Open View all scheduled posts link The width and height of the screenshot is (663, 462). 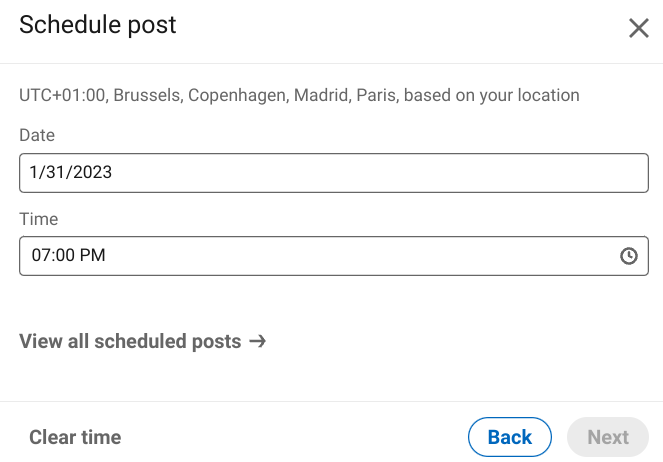(131, 341)
